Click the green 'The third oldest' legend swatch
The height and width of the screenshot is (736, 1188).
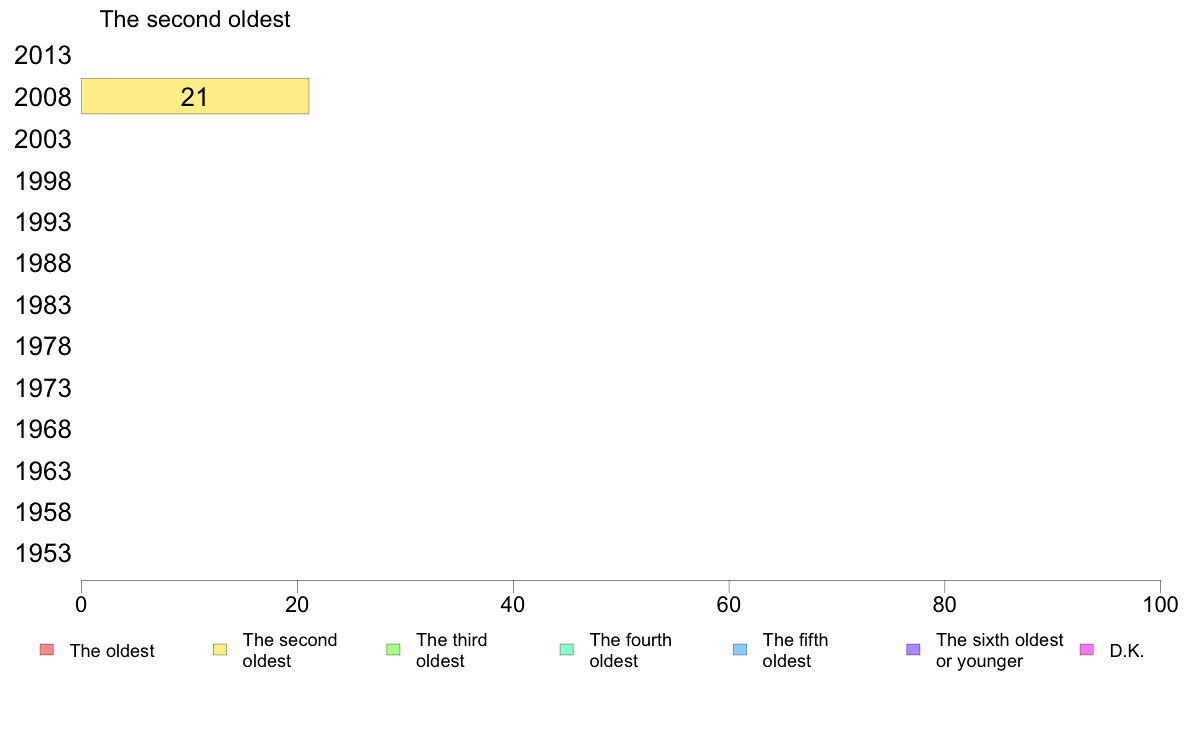click(393, 650)
